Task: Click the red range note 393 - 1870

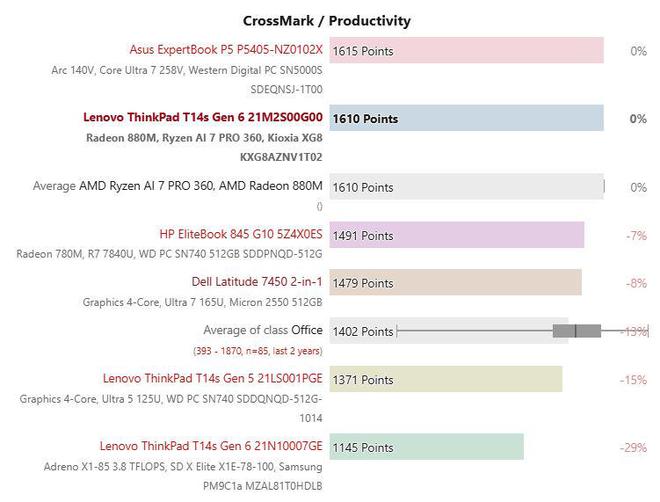Action: (x=258, y=351)
